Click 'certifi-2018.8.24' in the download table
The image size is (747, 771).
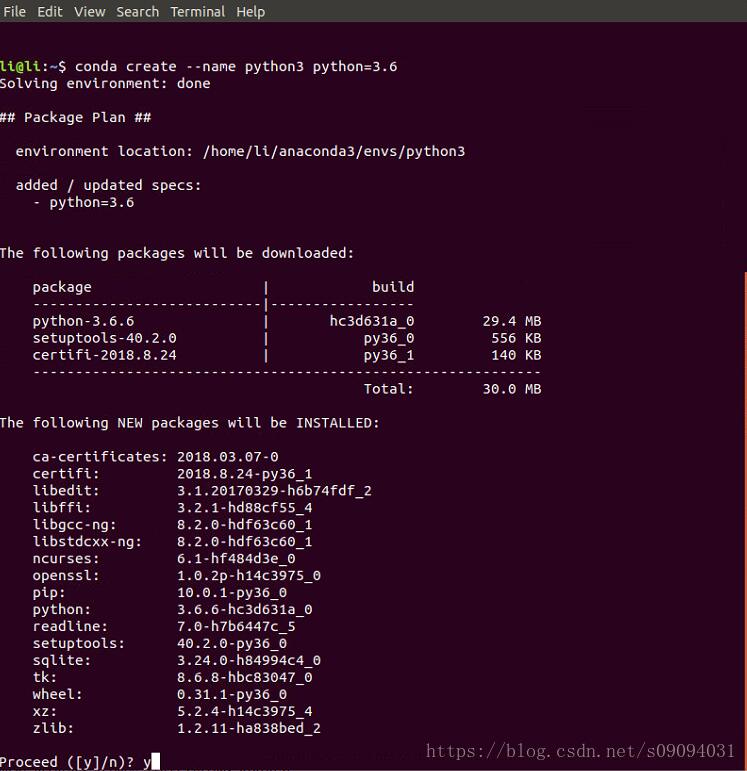104,355
